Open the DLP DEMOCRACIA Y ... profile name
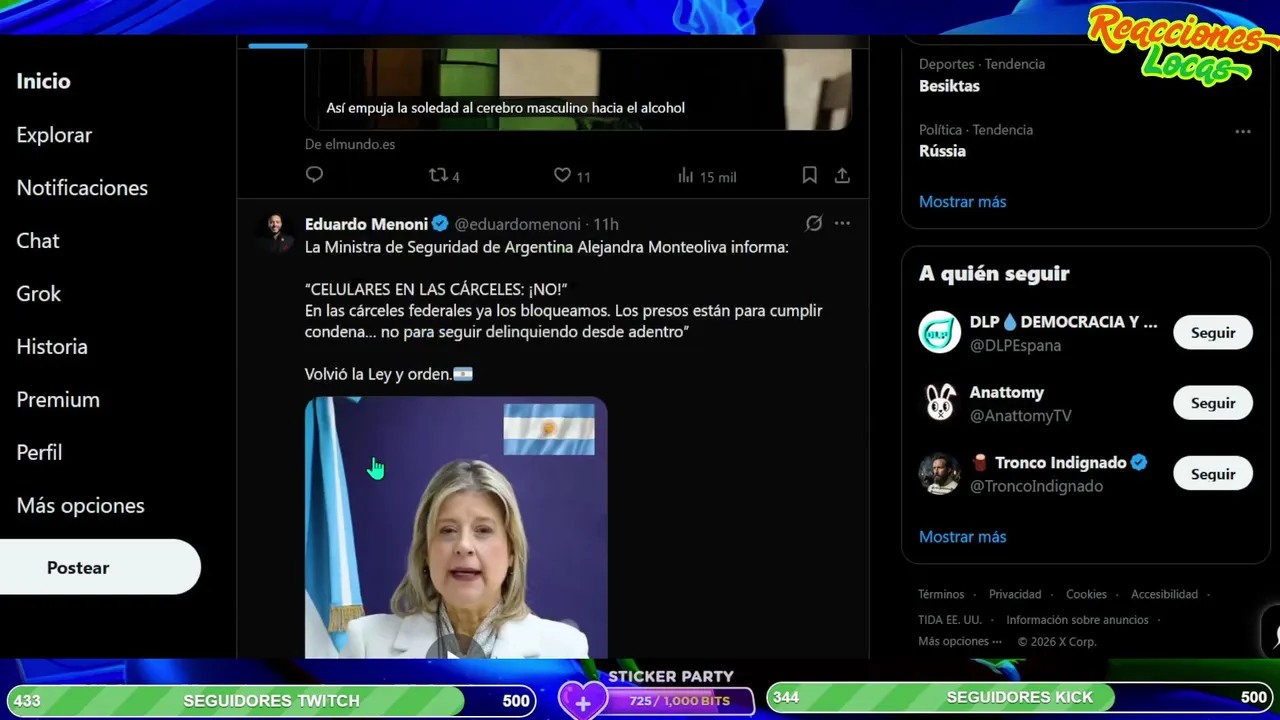Screen dimensions: 1280x720 point(1063,322)
